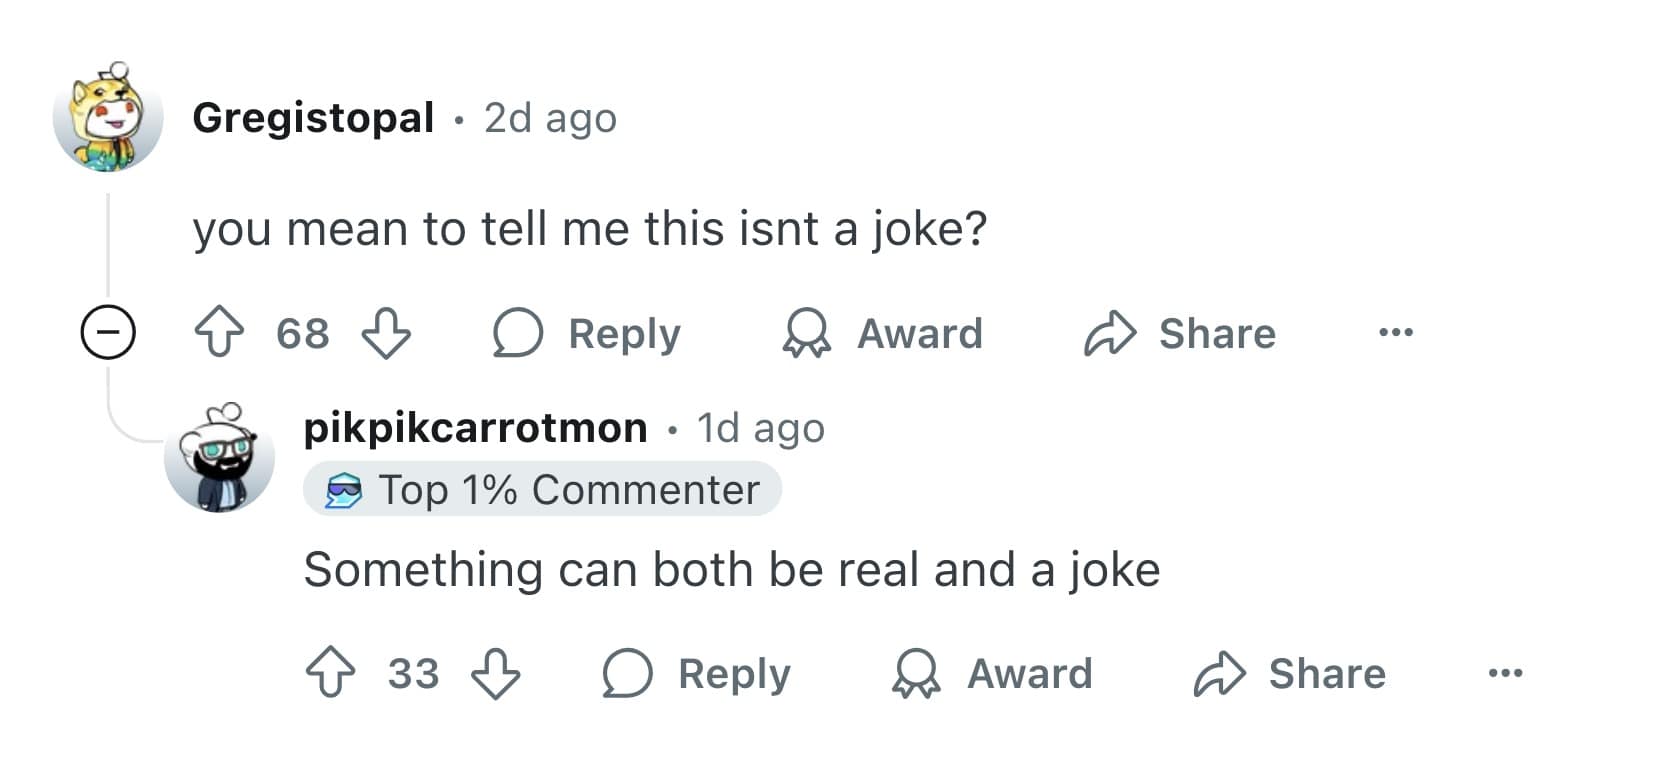The height and width of the screenshot is (774, 1668).
Task: Share Gregistopal's comment
Action: (x=1180, y=333)
